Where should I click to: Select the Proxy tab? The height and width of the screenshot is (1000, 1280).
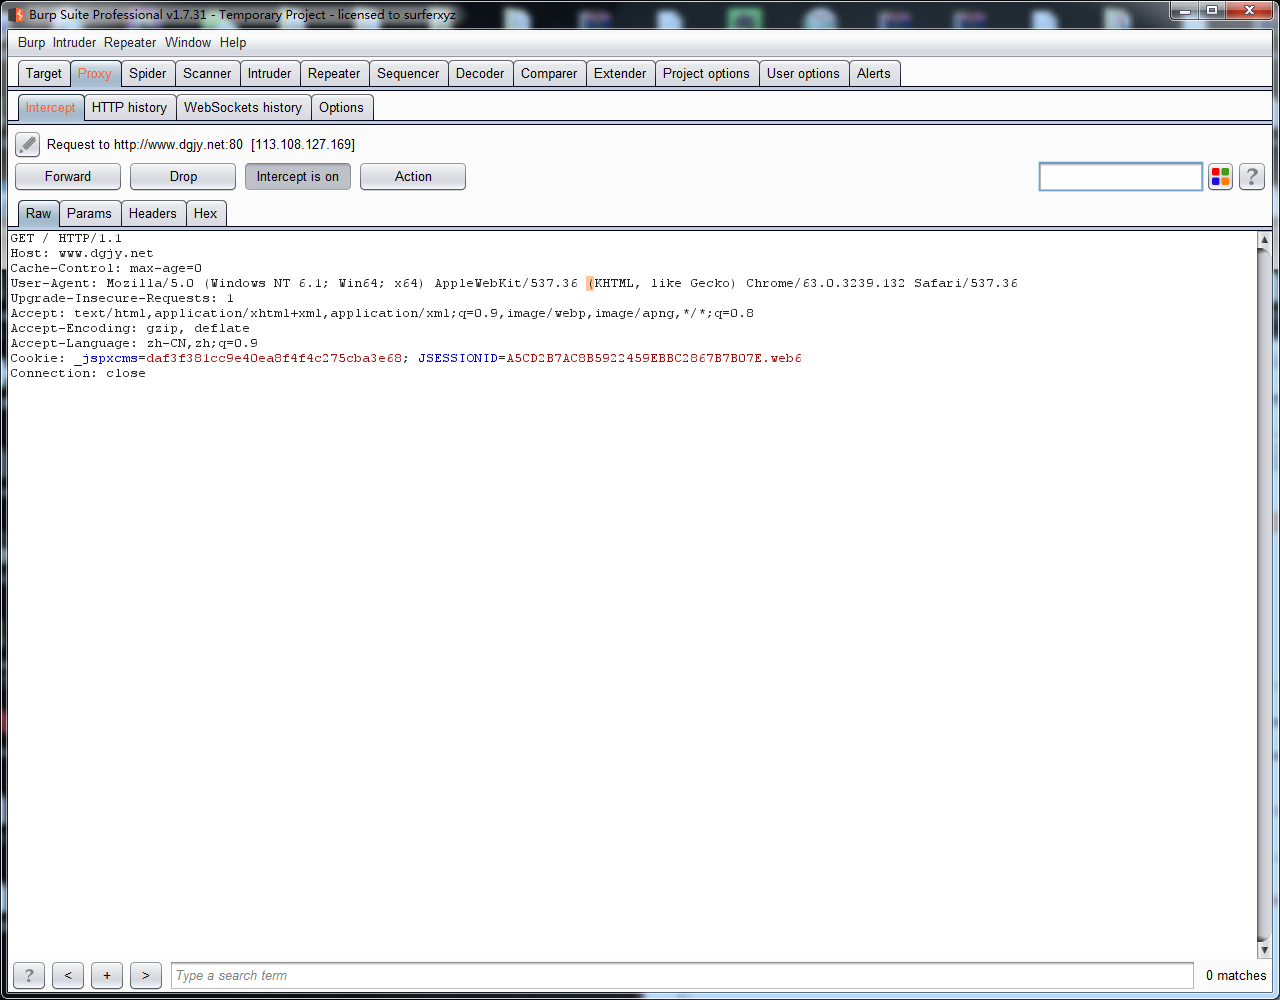pyautogui.click(x=95, y=74)
